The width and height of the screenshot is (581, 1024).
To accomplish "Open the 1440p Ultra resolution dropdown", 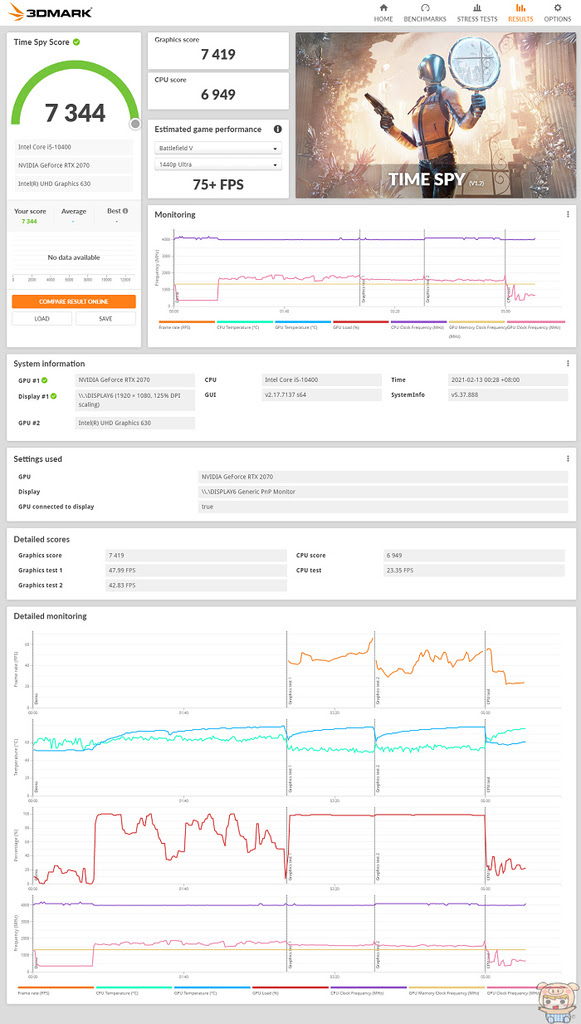I will point(218,165).
